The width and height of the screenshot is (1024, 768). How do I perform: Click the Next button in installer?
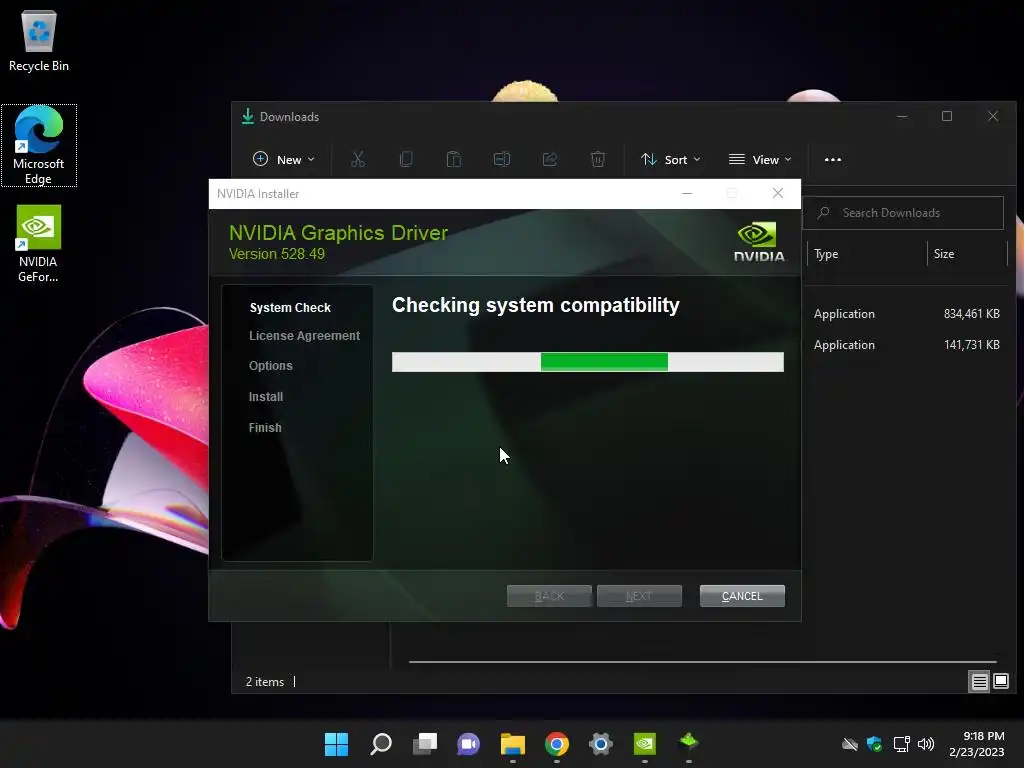[x=639, y=596]
